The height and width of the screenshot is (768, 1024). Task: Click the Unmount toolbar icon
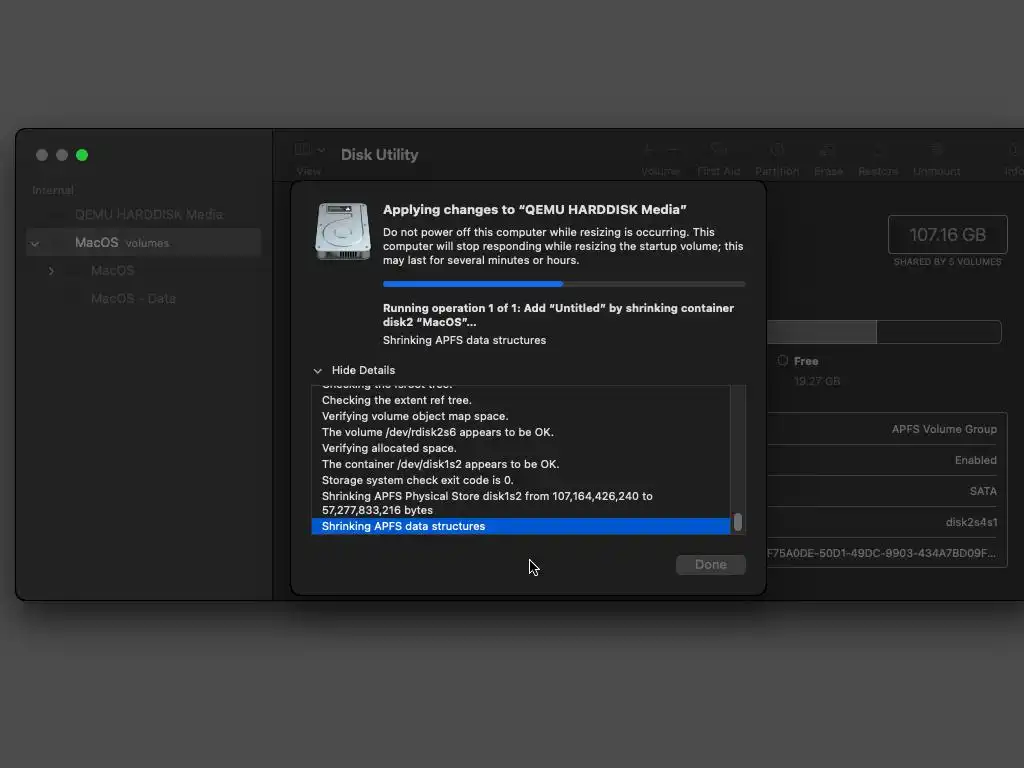click(x=936, y=150)
